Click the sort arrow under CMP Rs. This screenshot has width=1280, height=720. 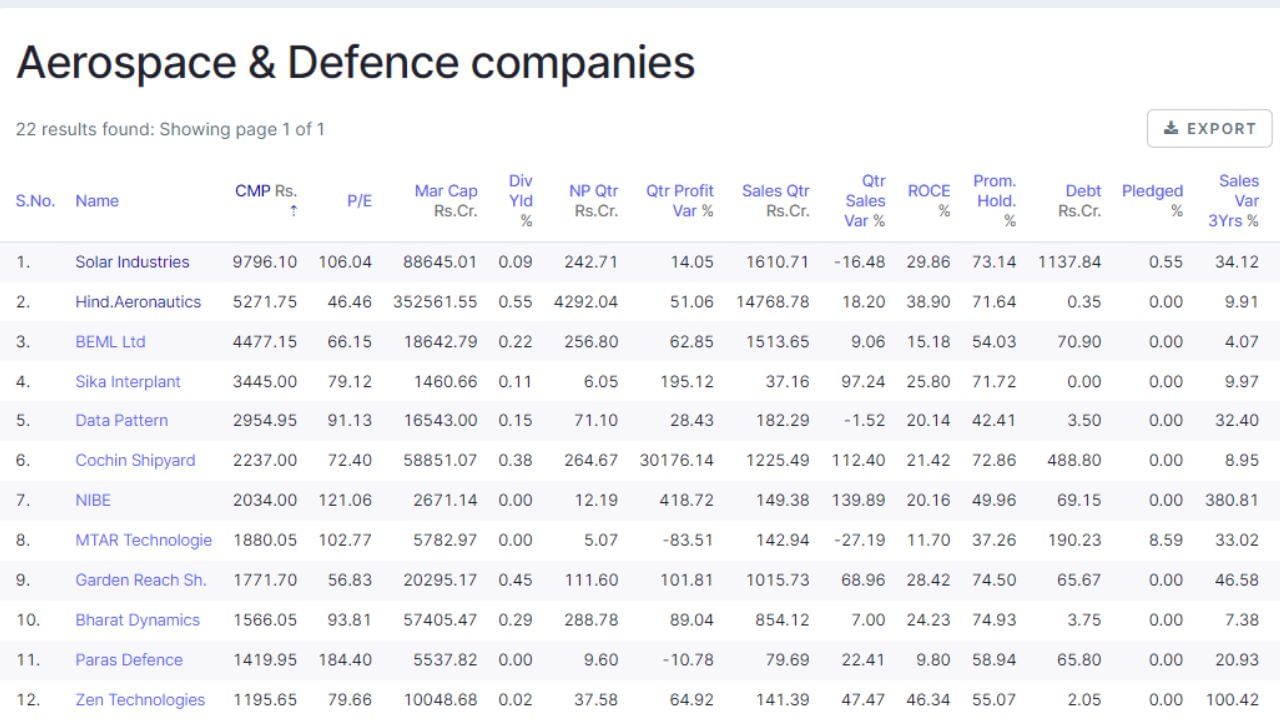(293, 211)
